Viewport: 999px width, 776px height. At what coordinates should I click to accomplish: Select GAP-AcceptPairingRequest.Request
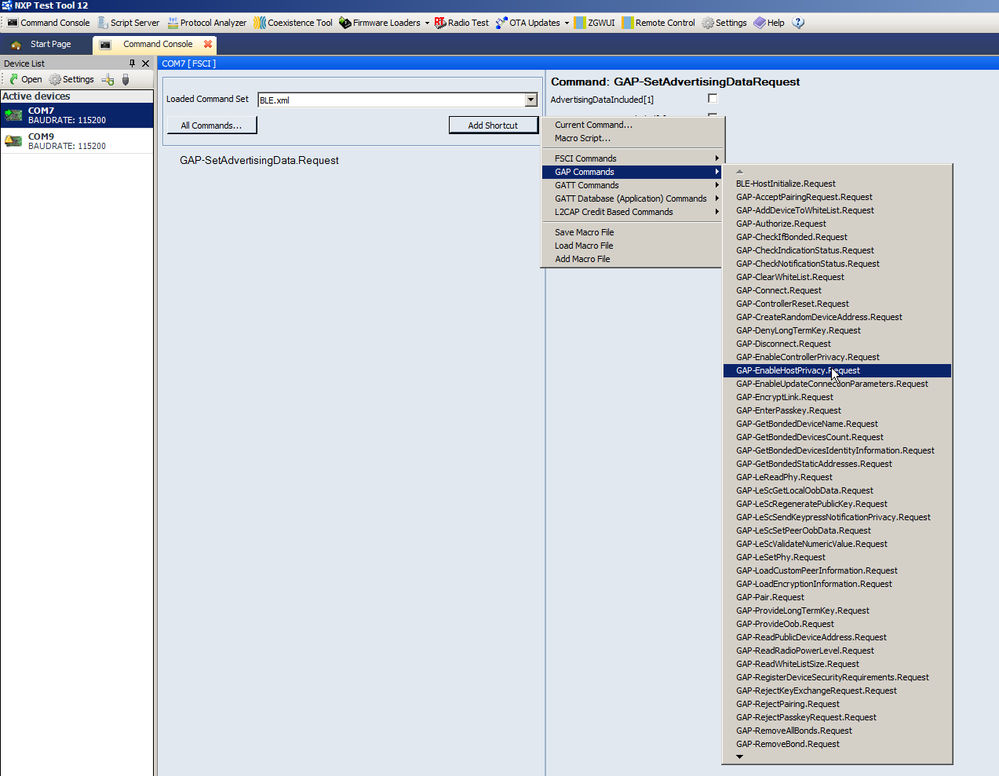pos(837,198)
